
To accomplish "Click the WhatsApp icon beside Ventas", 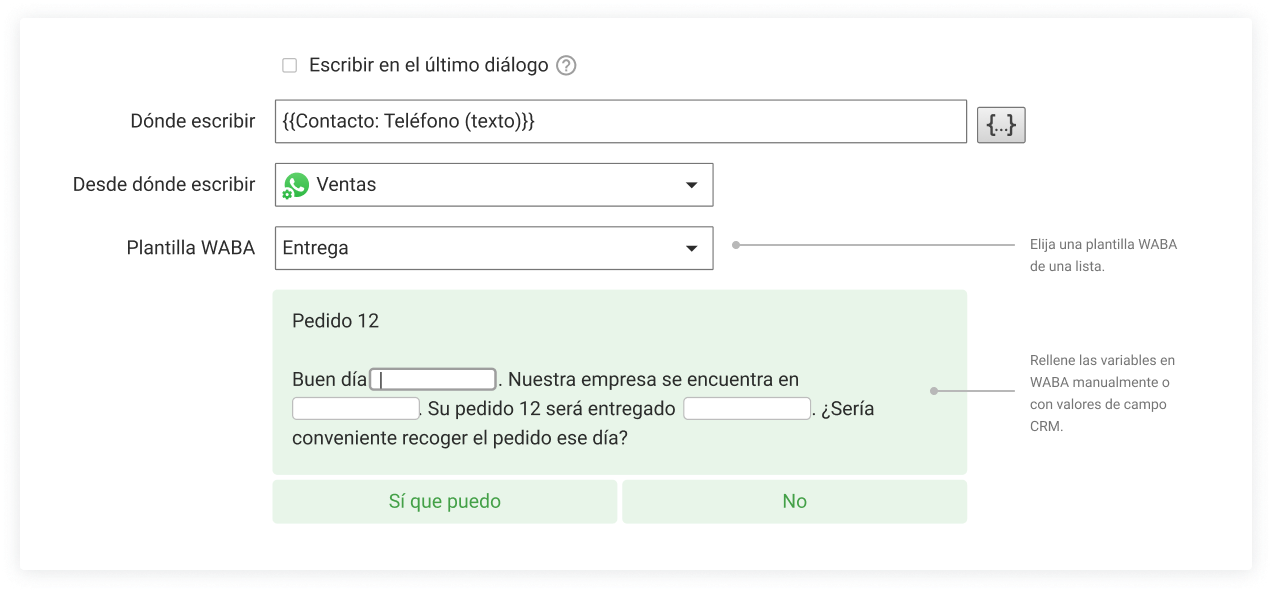I will pyautogui.click(x=296, y=185).
